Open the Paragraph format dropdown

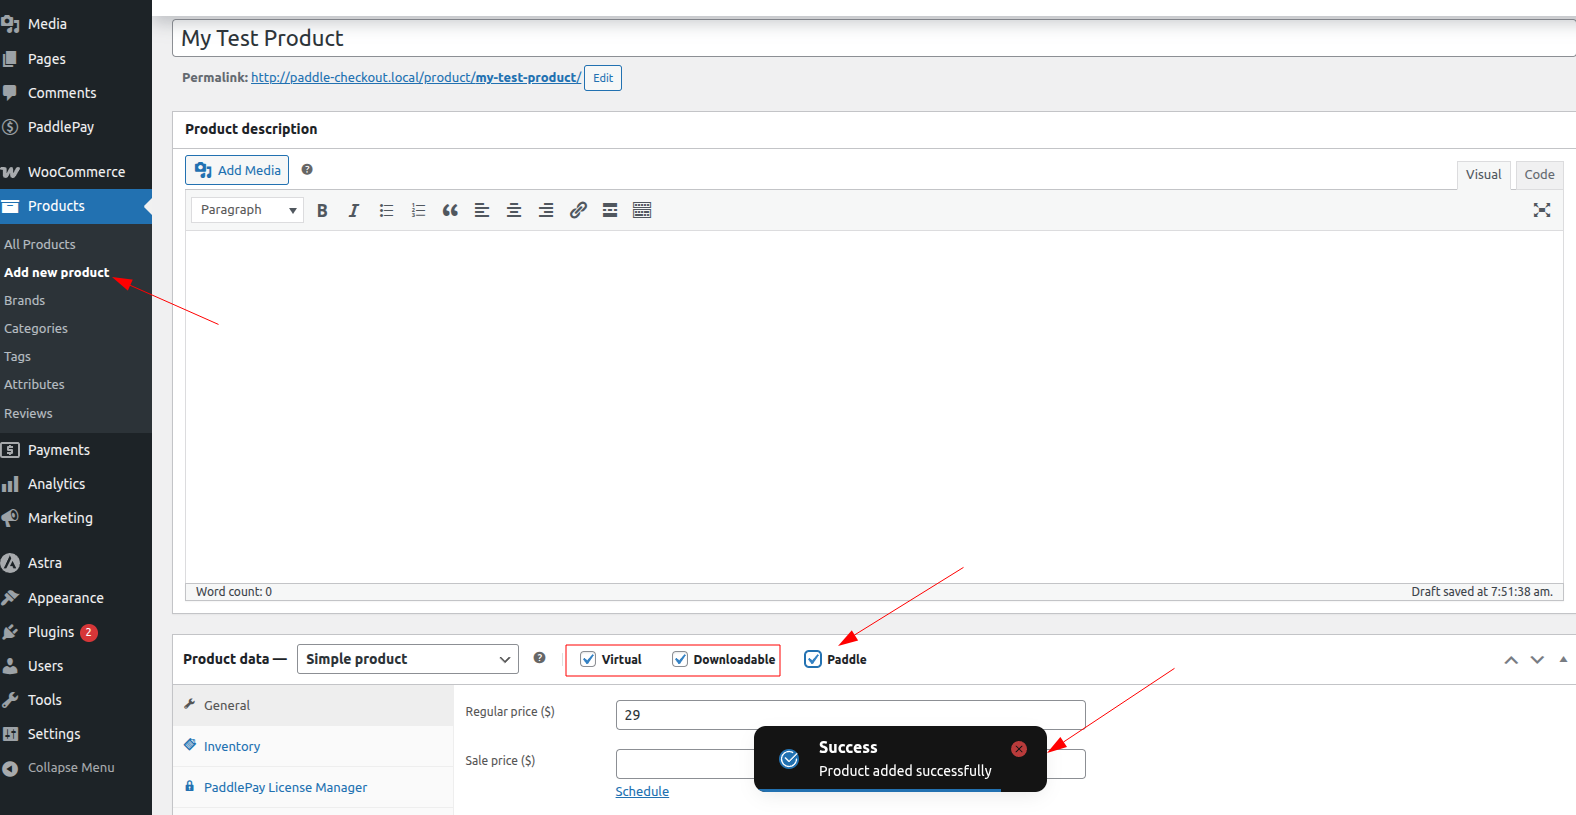(x=247, y=210)
